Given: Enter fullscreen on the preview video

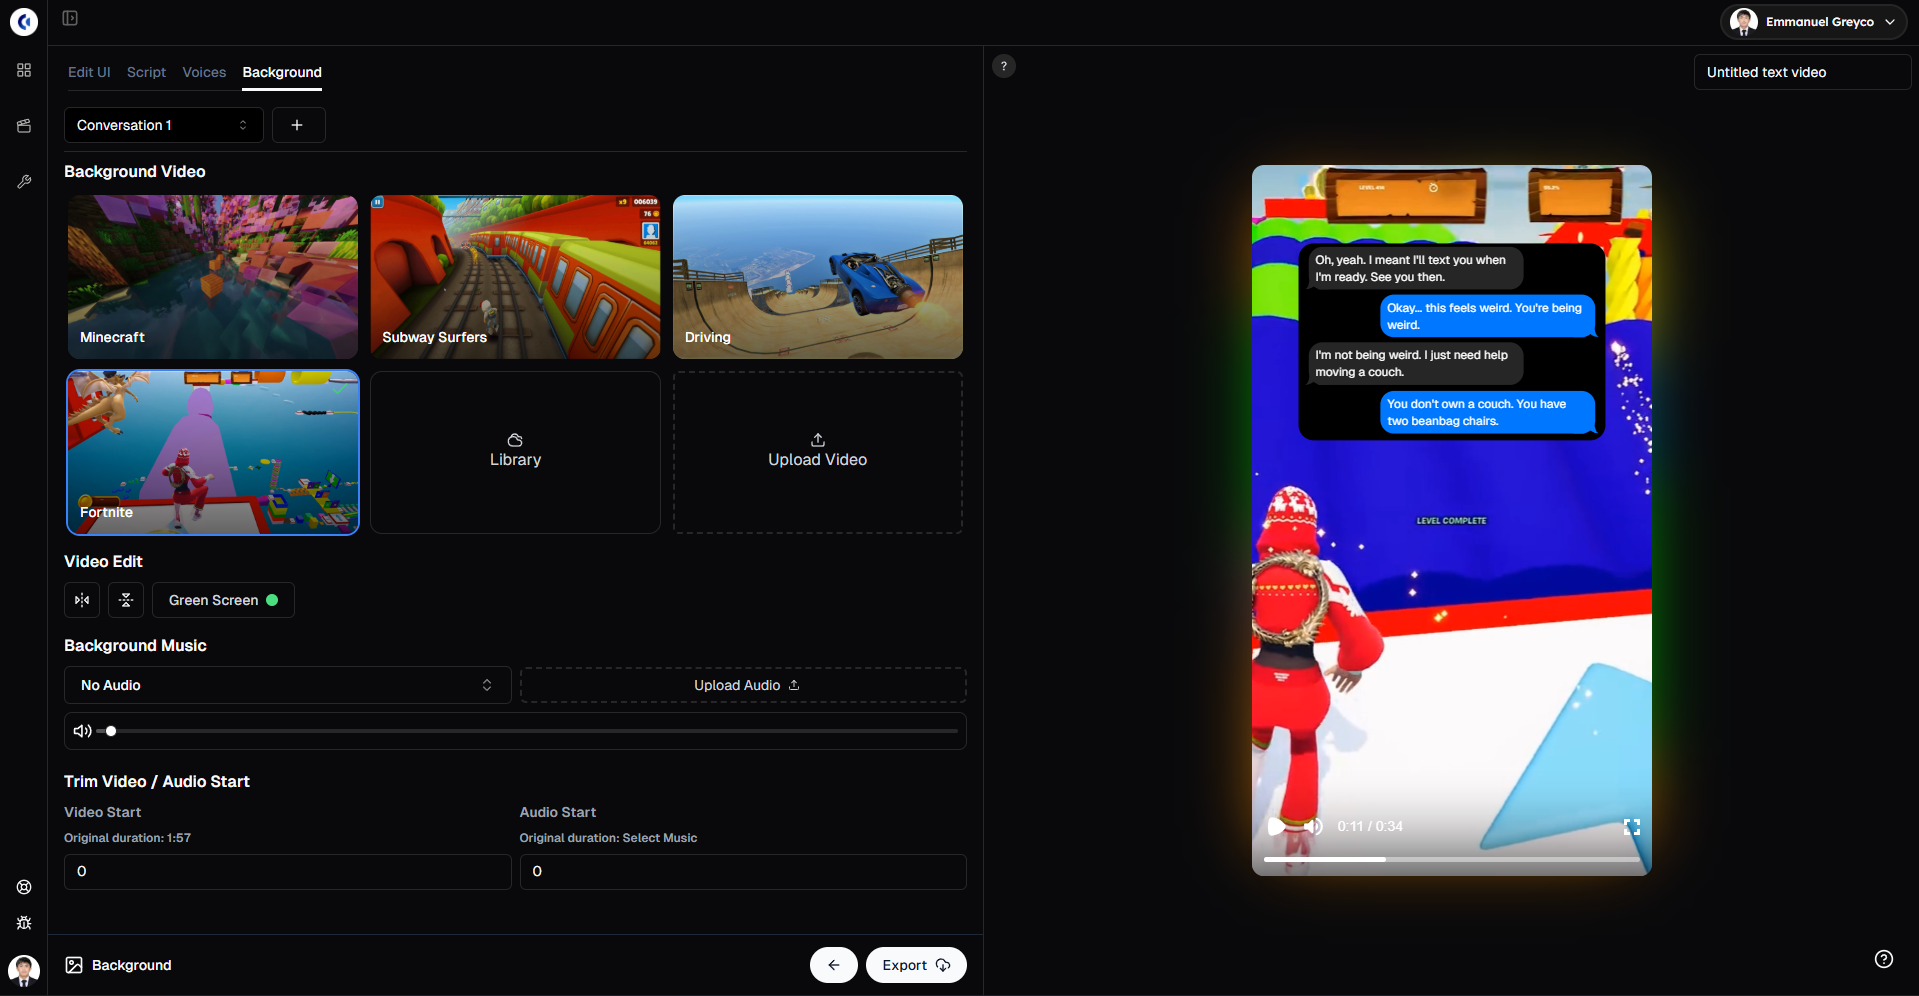Looking at the screenshot, I should tap(1632, 827).
